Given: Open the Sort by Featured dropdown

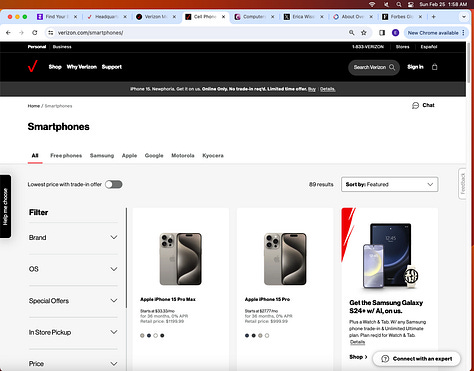Looking at the screenshot, I should 389,184.
